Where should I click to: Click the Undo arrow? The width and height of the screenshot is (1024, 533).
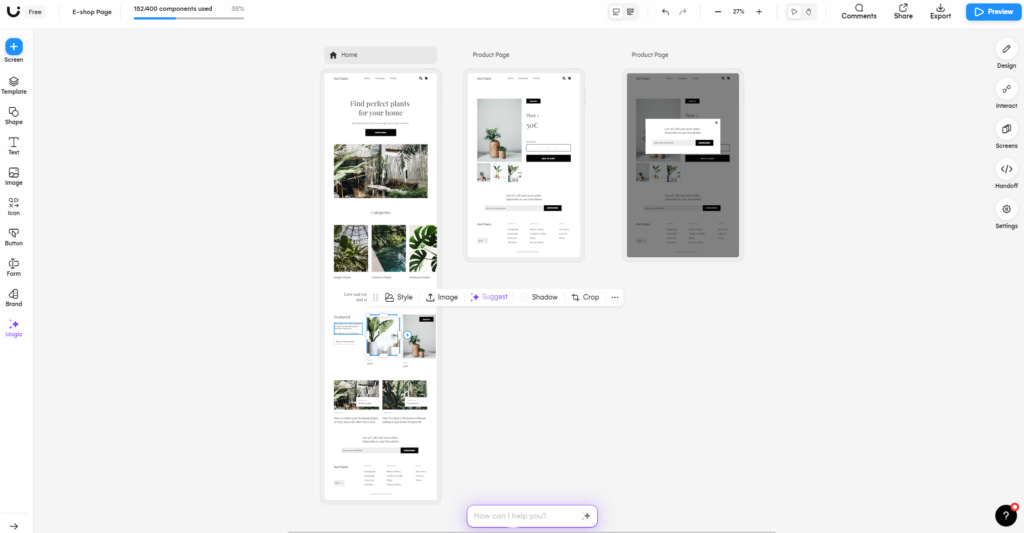[666, 12]
